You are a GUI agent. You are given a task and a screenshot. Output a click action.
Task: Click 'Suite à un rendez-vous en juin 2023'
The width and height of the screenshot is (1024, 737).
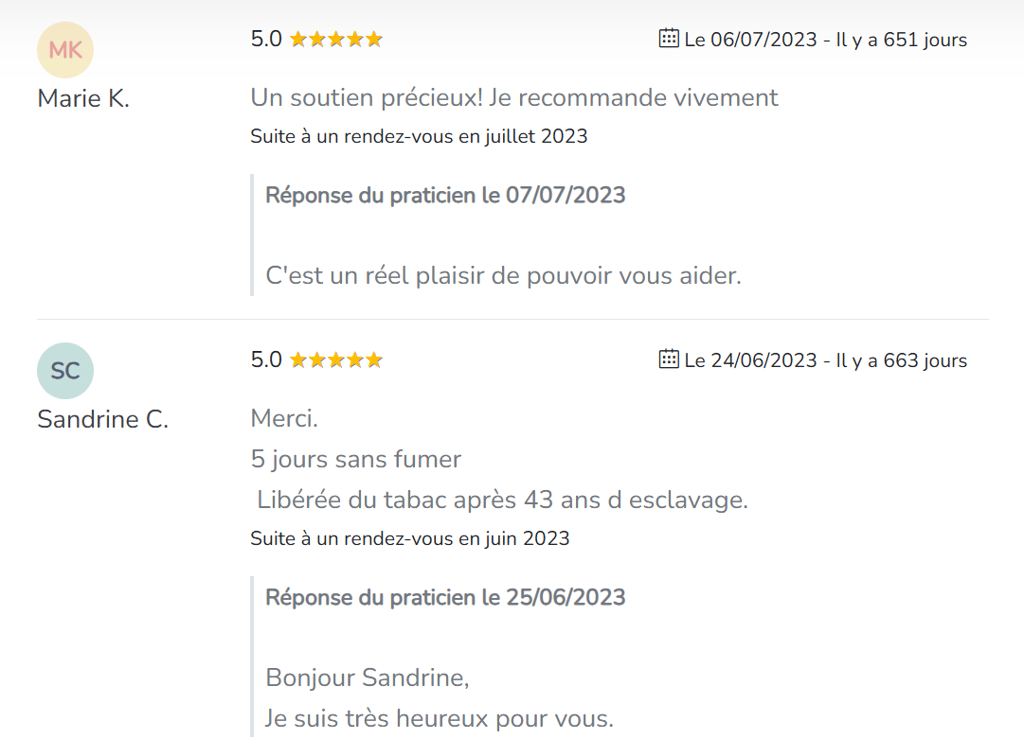[x=410, y=539]
